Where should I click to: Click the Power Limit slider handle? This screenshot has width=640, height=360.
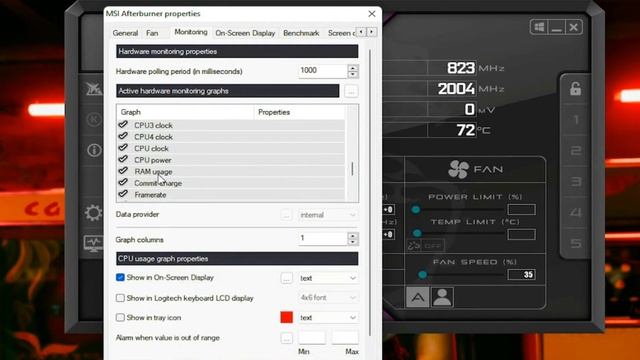[416, 209]
